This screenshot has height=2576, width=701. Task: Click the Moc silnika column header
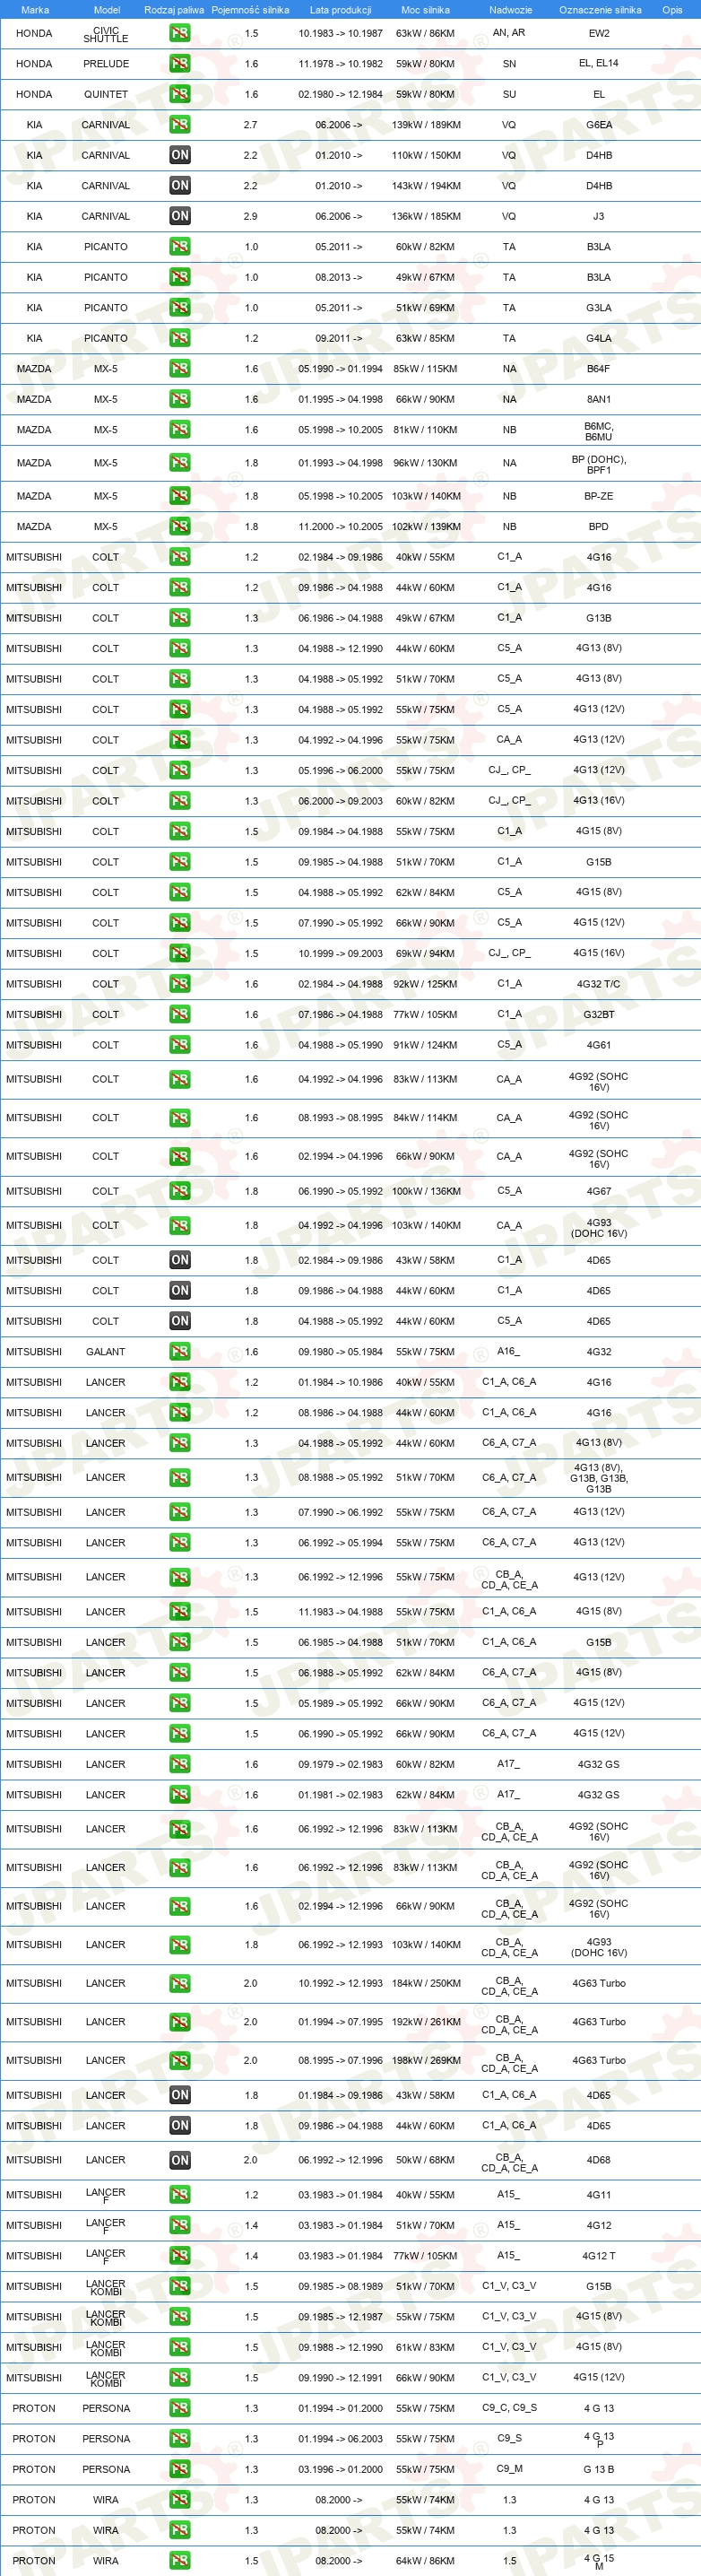(x=425, y=10)
